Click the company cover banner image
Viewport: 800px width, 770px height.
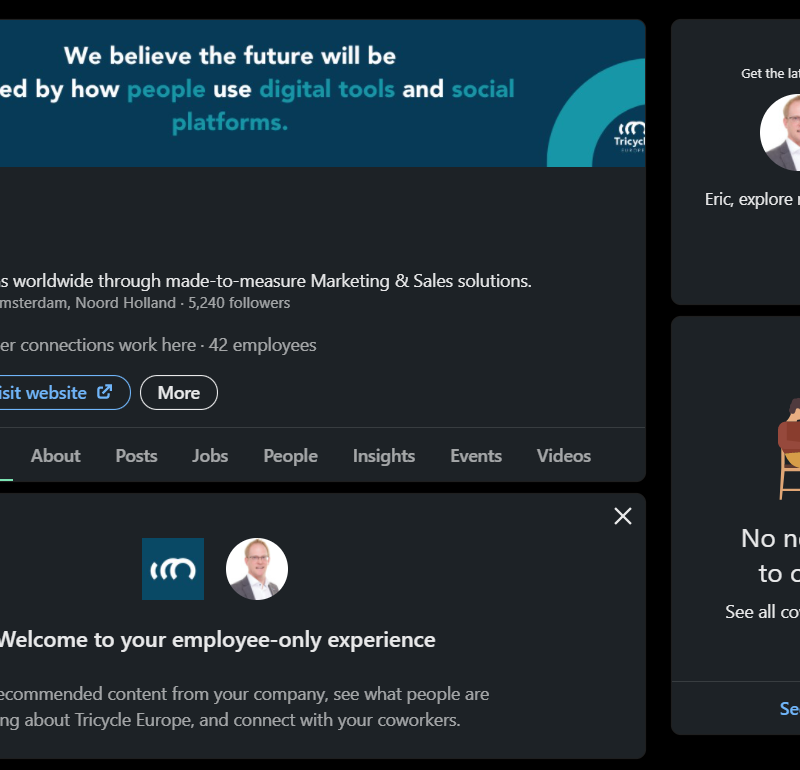(322, 93)
